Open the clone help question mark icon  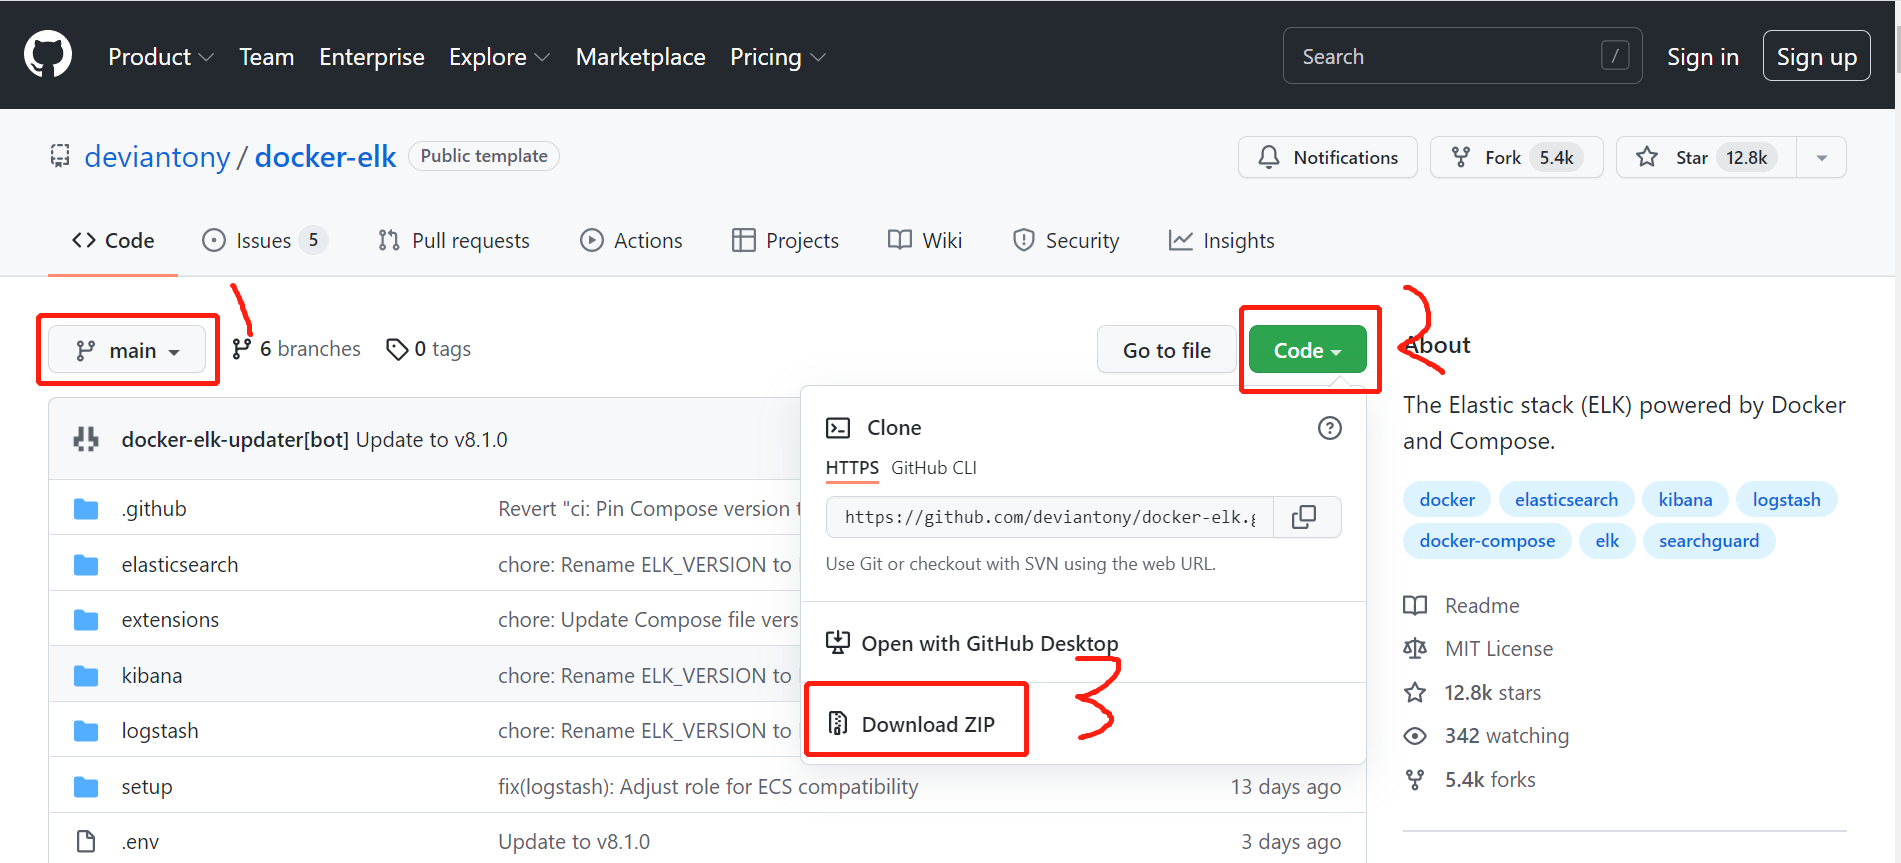click(x=1329, y=428)
